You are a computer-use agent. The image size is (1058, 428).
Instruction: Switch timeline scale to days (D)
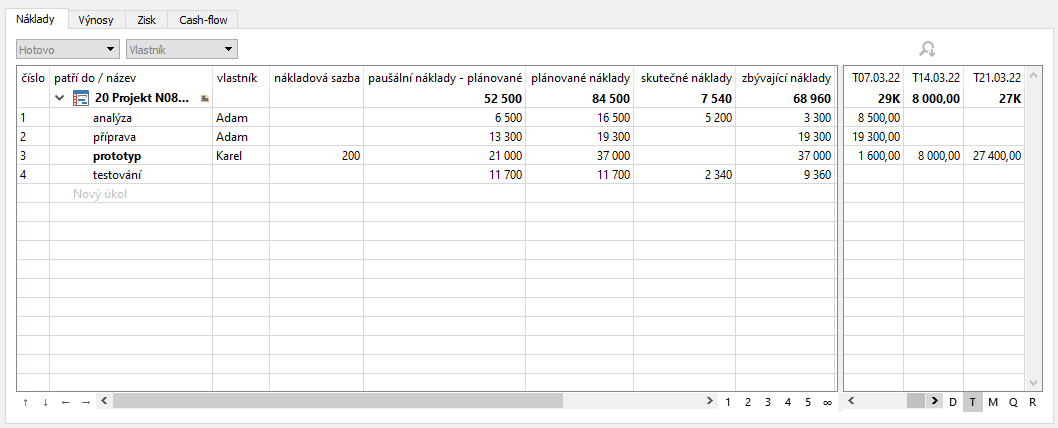pyautogui.click(x=953, y=402)
